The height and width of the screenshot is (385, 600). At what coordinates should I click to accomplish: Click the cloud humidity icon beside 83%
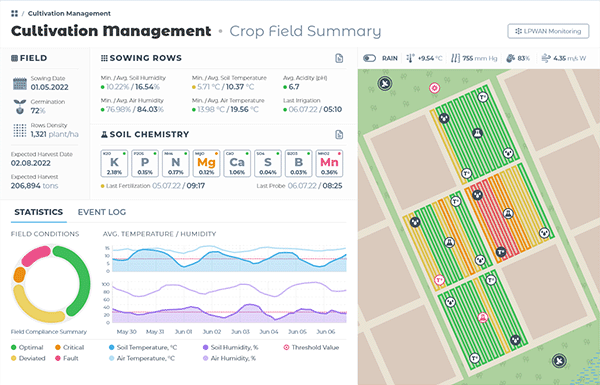510,58
